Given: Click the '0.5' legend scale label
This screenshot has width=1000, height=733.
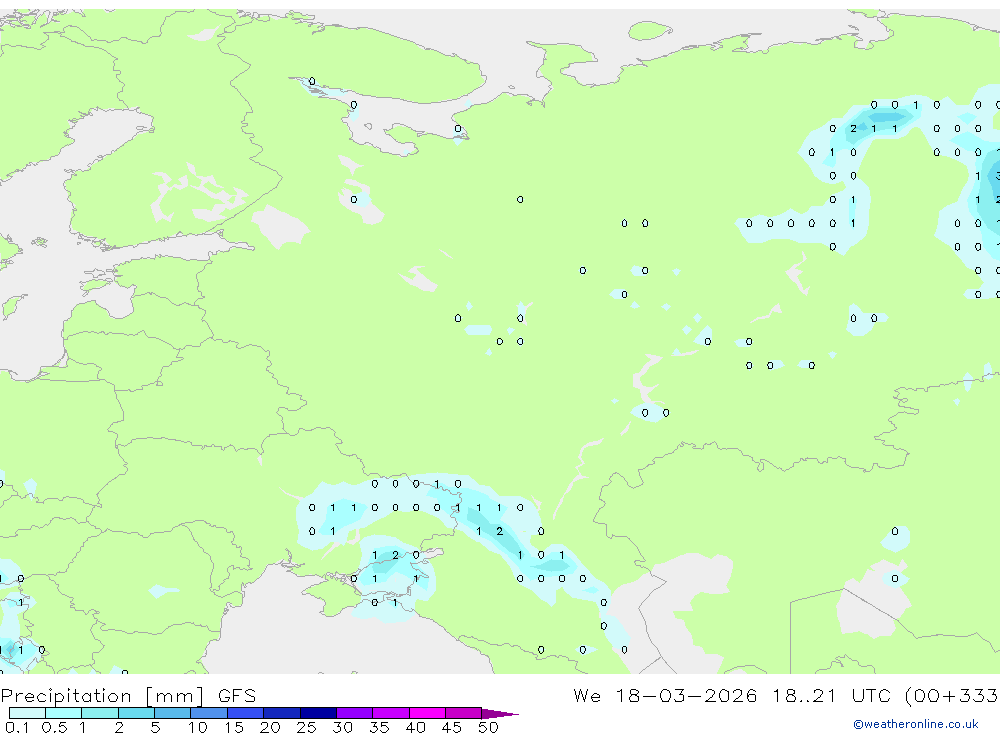Looking at the screenshot, I should 54,727.
